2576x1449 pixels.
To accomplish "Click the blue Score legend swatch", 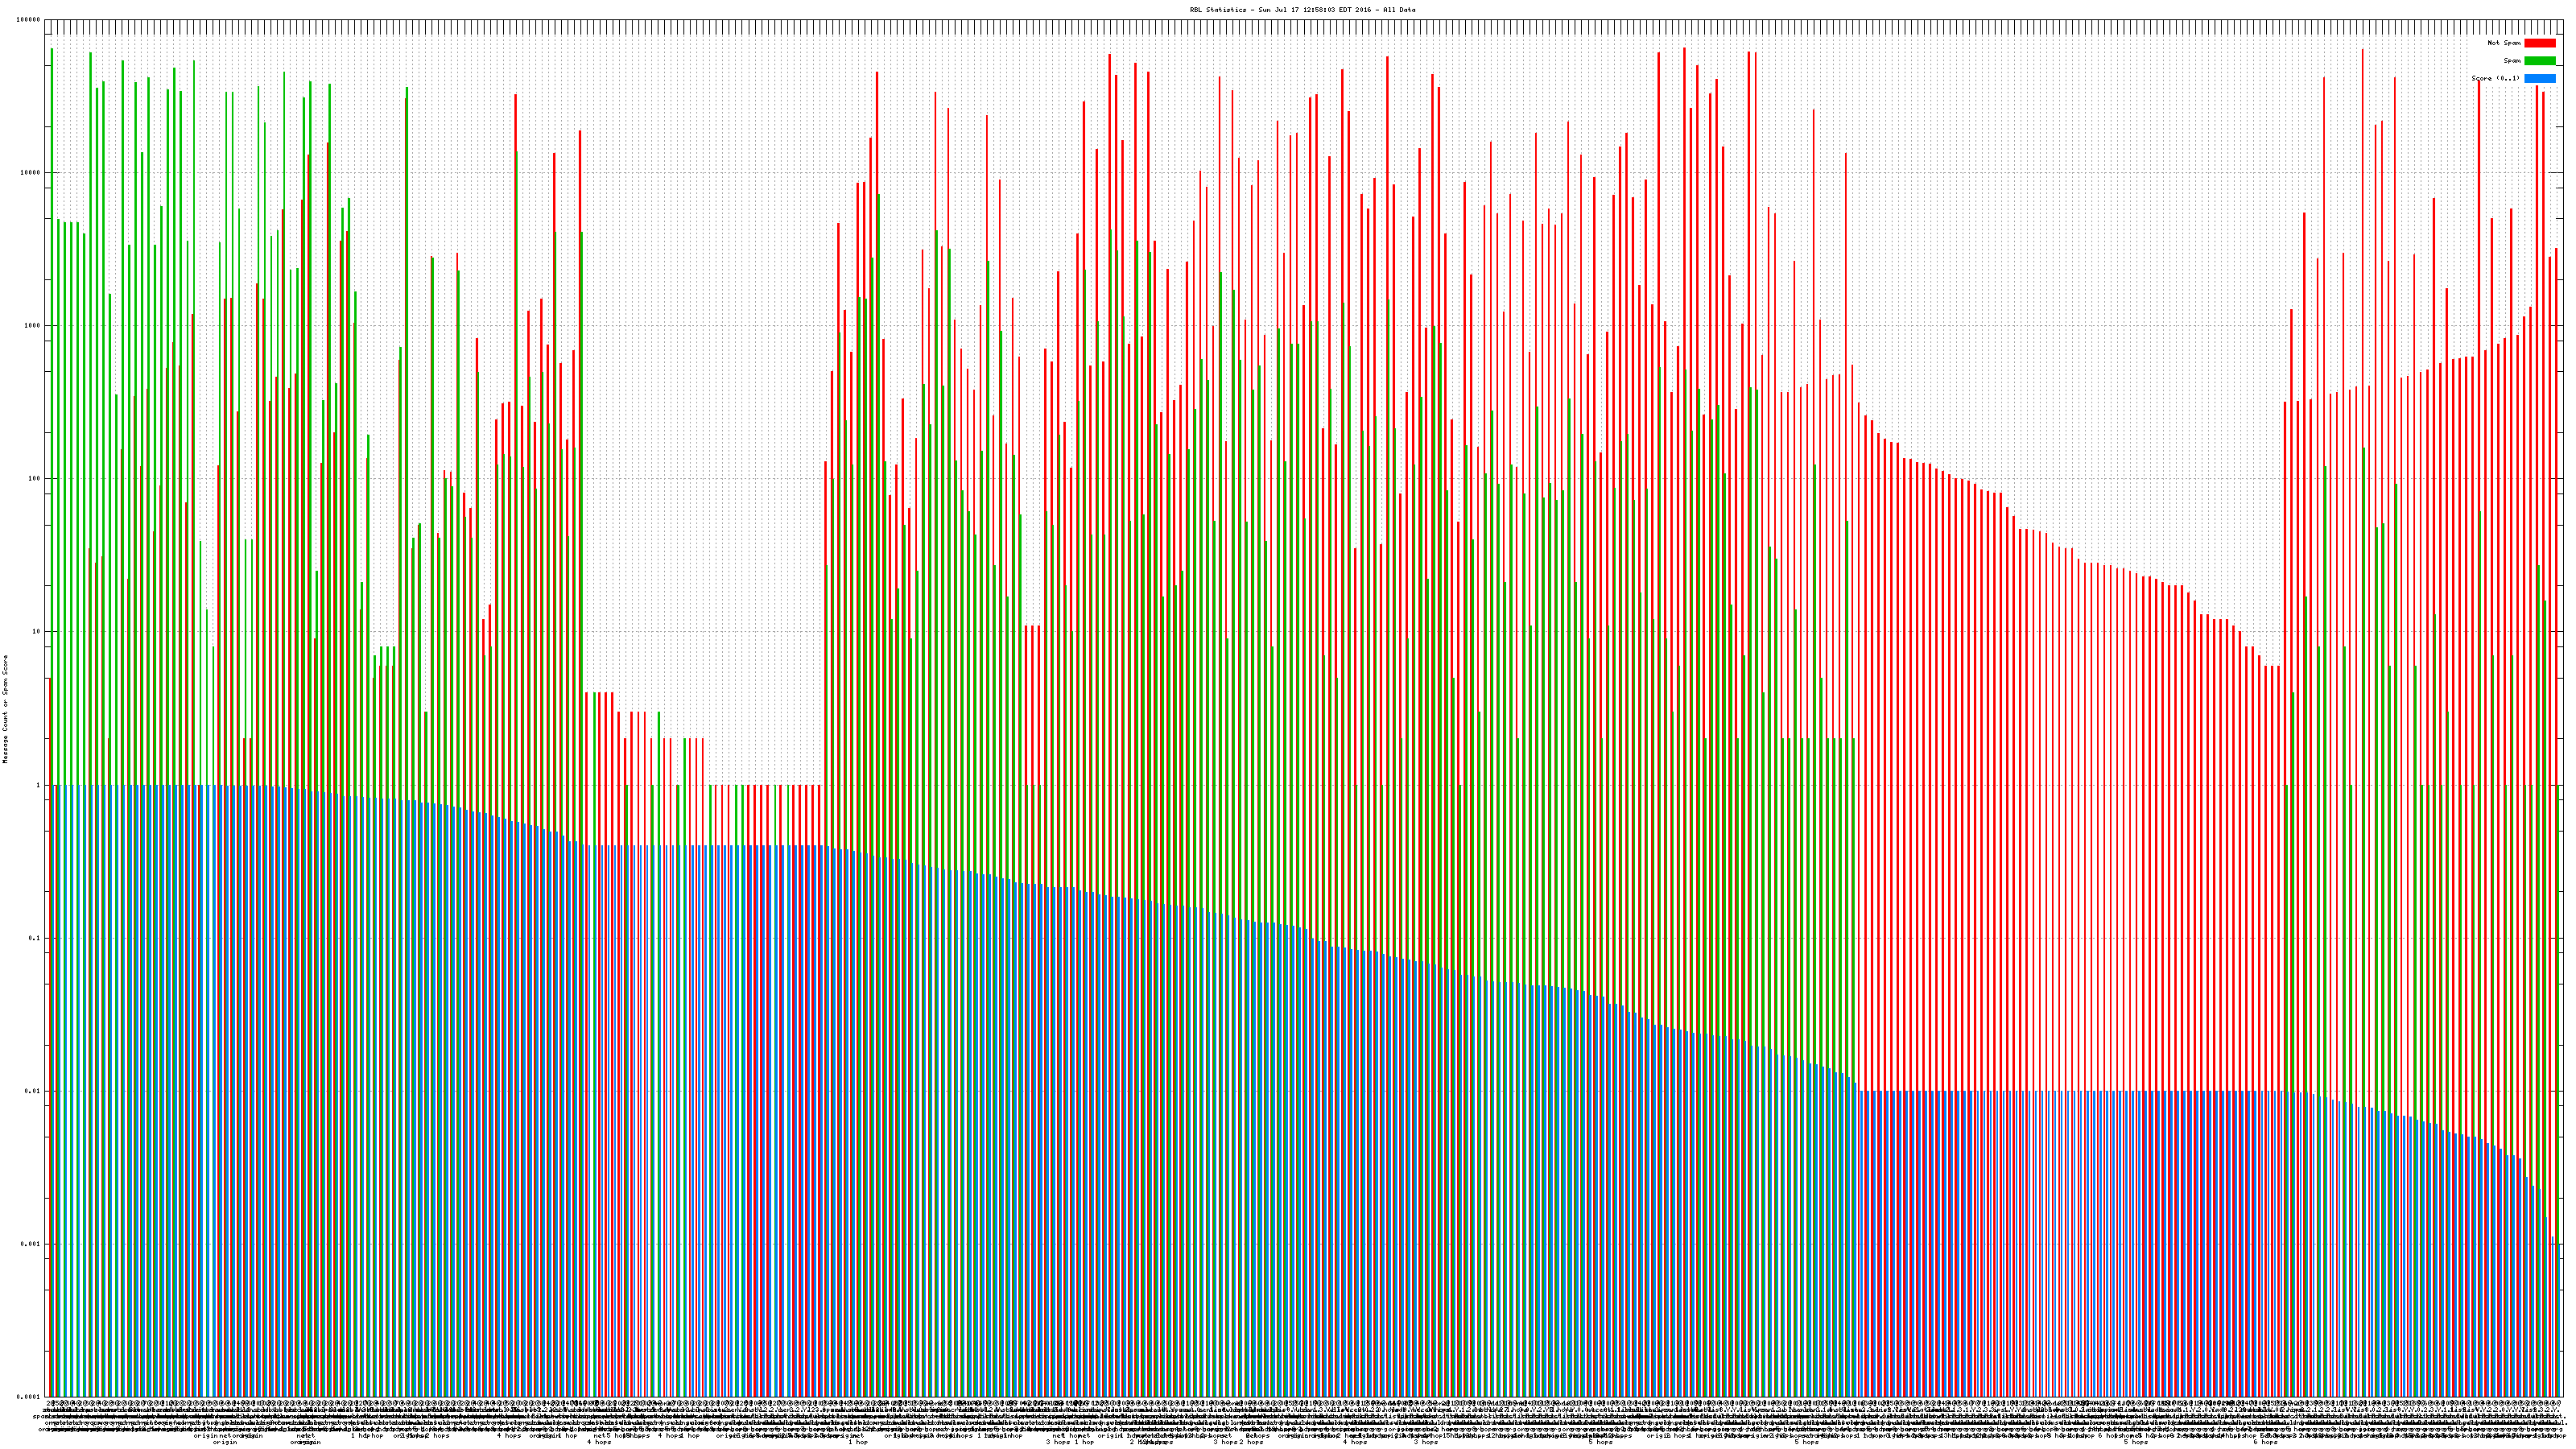I will point(2539,78).
